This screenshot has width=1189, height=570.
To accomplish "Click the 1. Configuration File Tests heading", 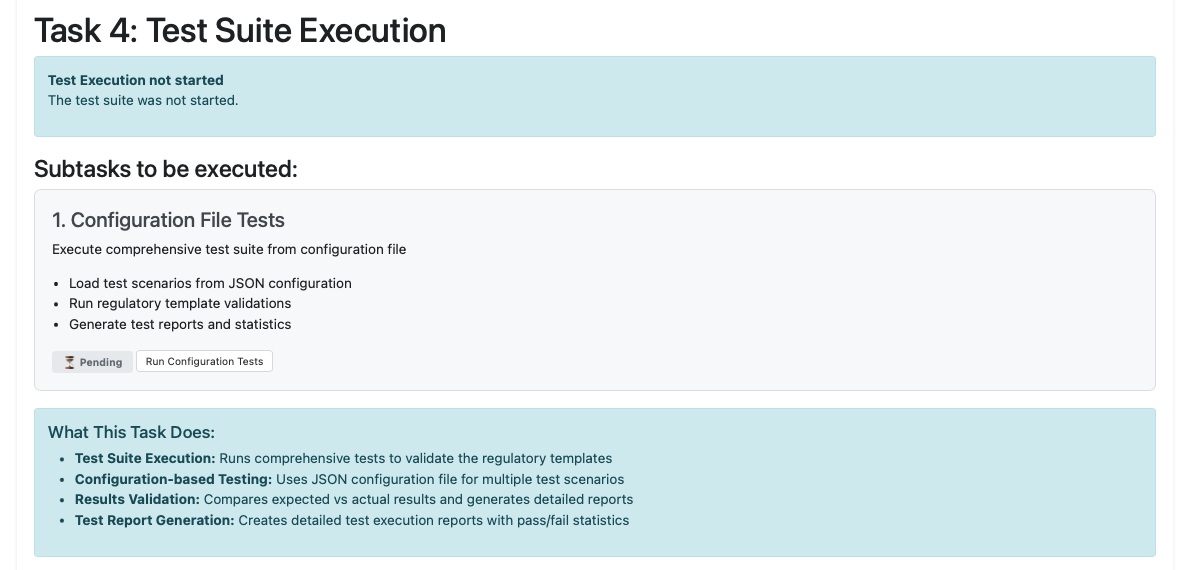I will (x=168, y=220).
